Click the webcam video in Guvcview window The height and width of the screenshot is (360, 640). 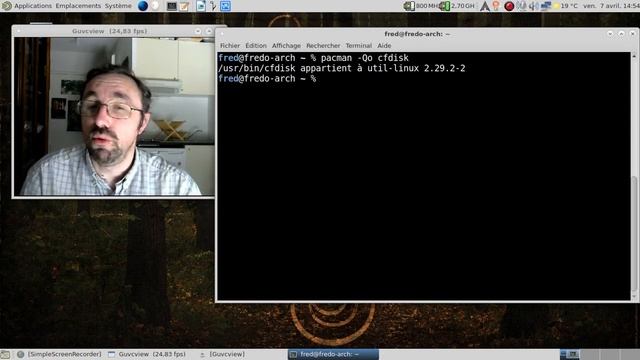pyautogui.click(x=114, y=116)
